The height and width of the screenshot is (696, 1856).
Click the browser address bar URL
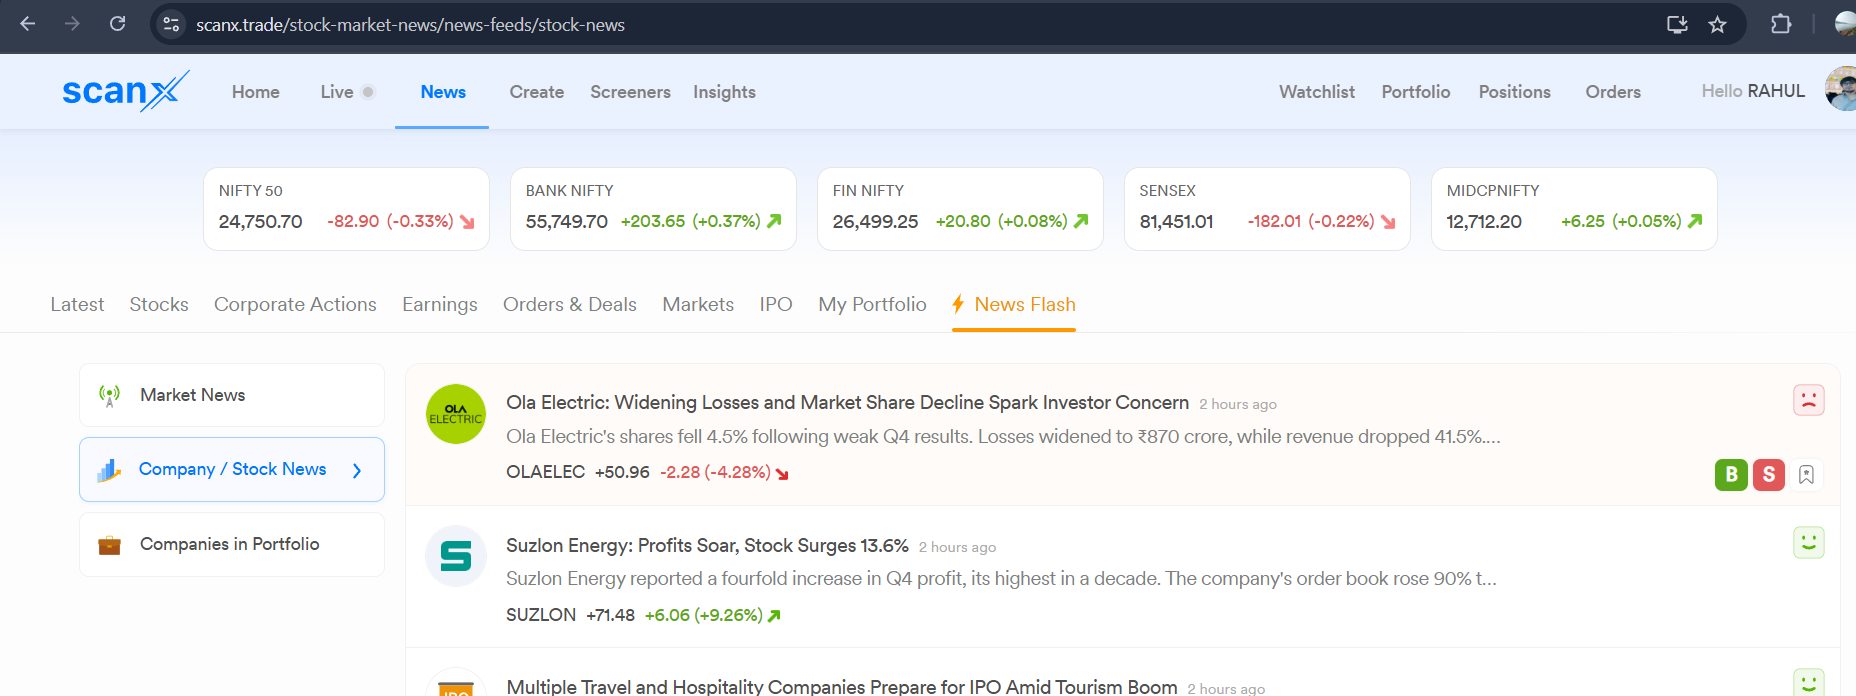pyautogui.click(x=410, y=24)
